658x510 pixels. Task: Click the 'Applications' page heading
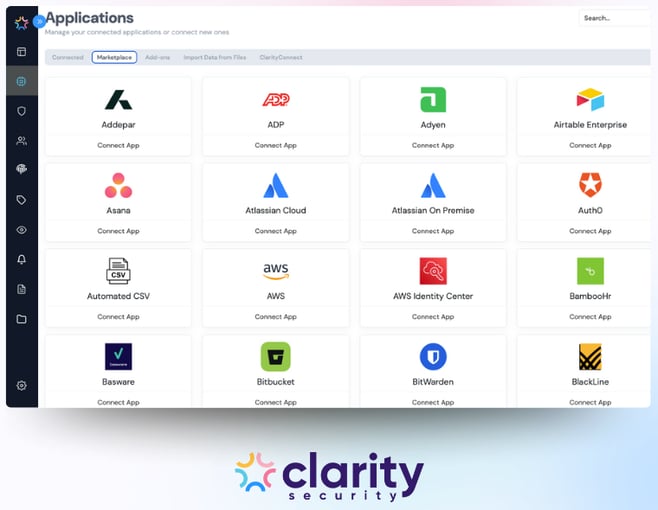pyautogui.click(x=89, y=18)
